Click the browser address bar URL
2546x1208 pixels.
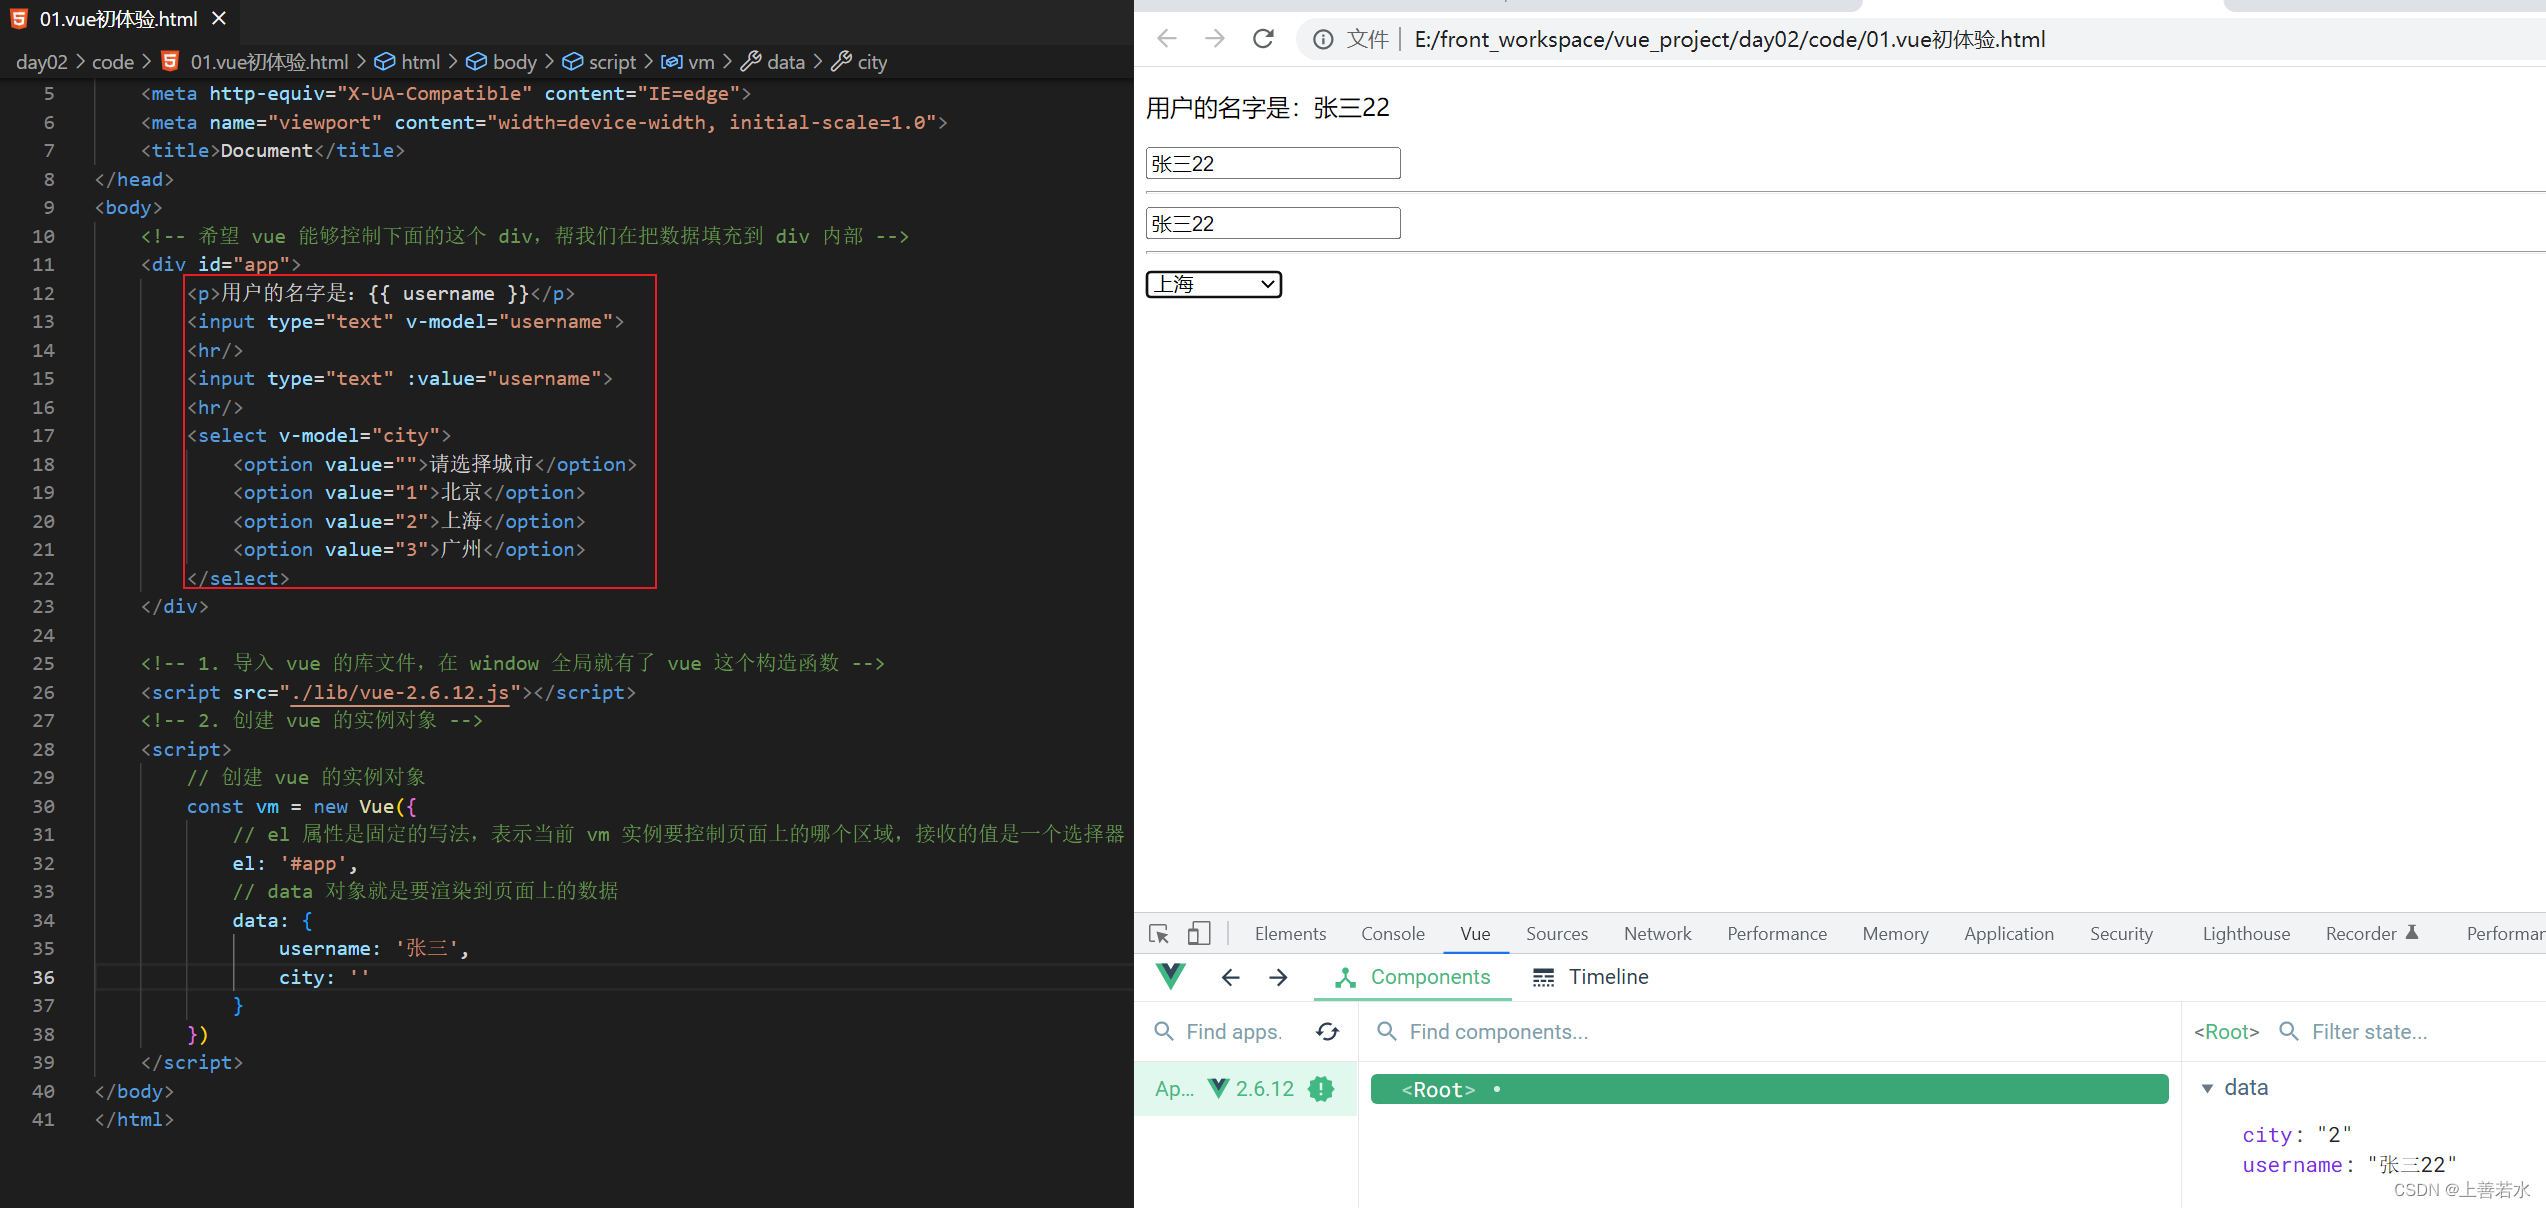(1729, 39)
